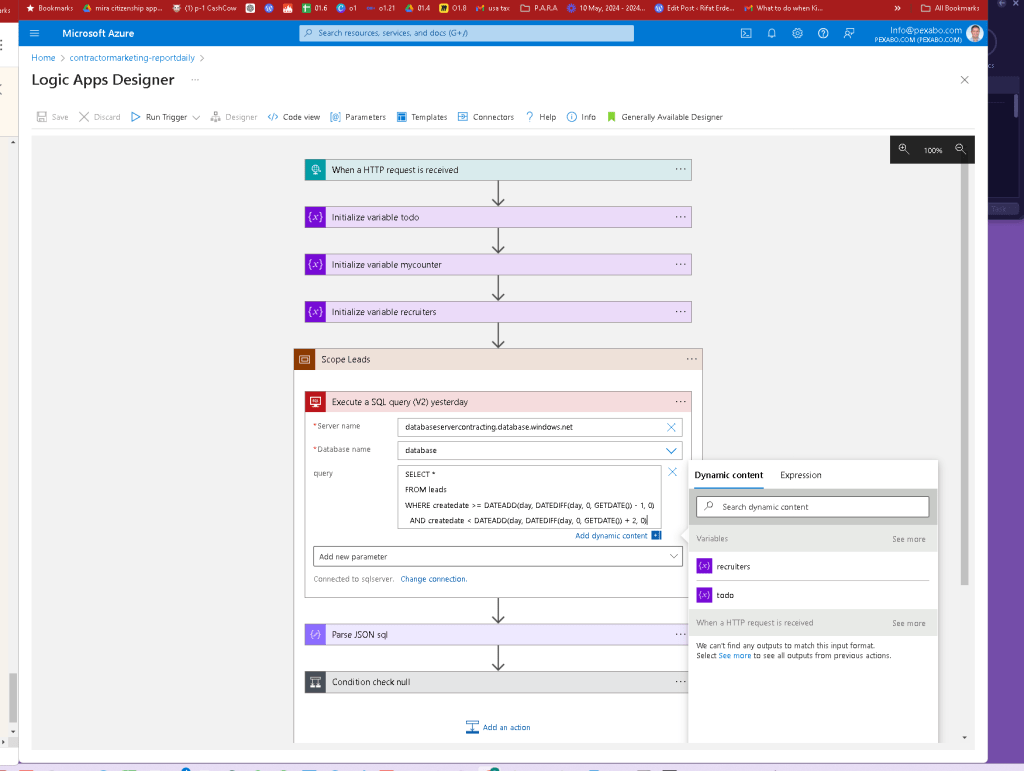Insert the recruiters variable
The image size is (1024, 771).
812,566
